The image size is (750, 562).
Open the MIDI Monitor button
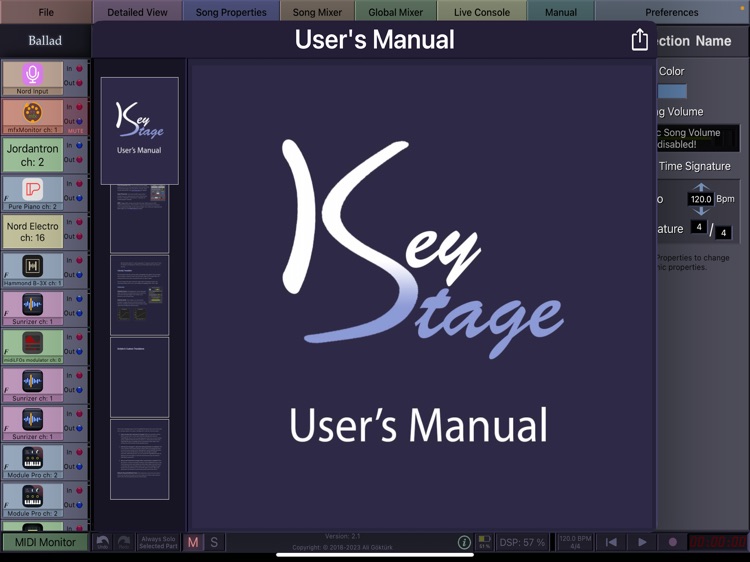[45, 542]
